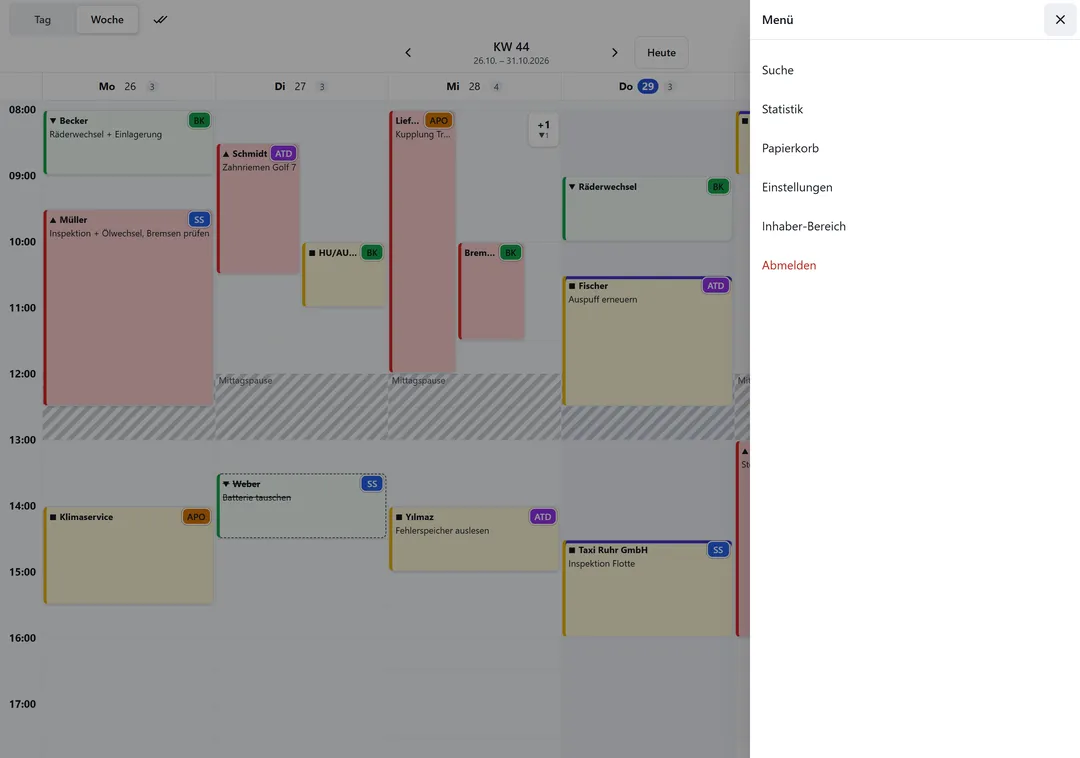This screenshot has height=758, width=1080.
Task: Click the SS badge on Müller appointment
Action: 199,220
